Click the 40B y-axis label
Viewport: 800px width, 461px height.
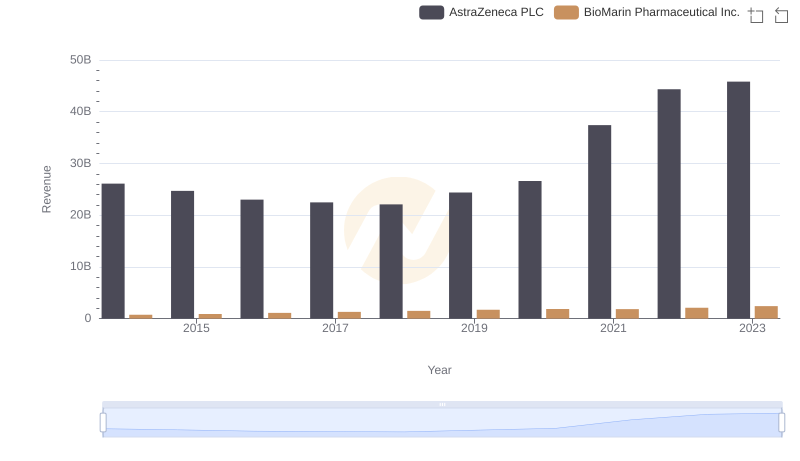(x=81, y=112)
